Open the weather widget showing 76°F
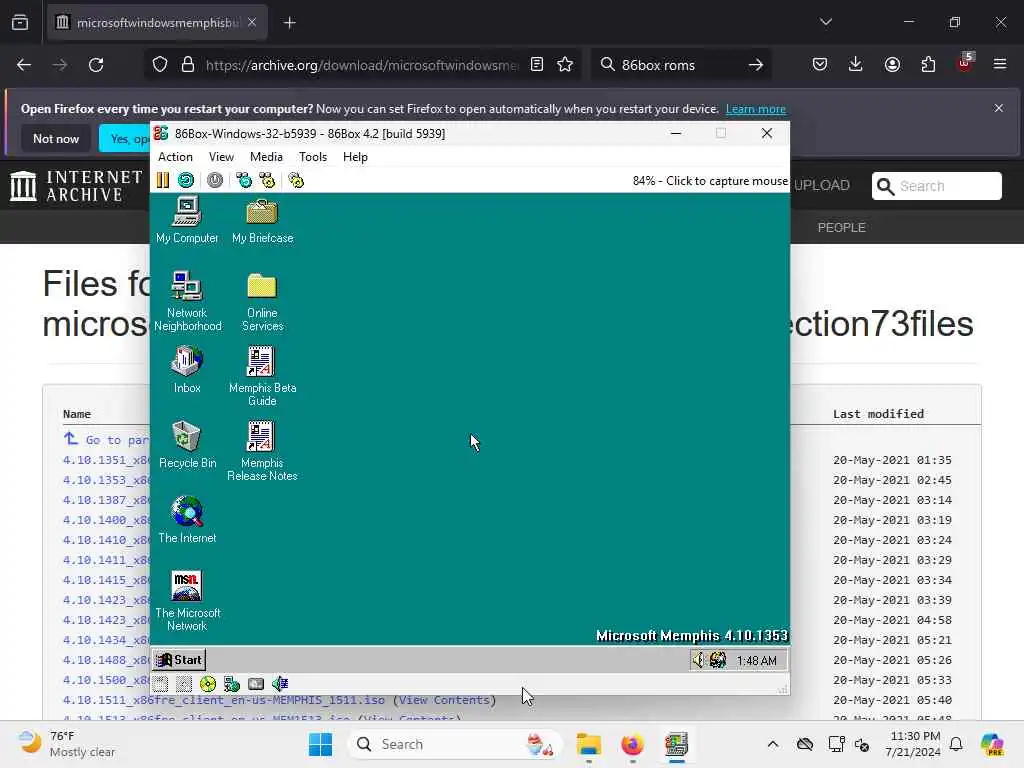1024x768 pixels. [x=66, y=744]
